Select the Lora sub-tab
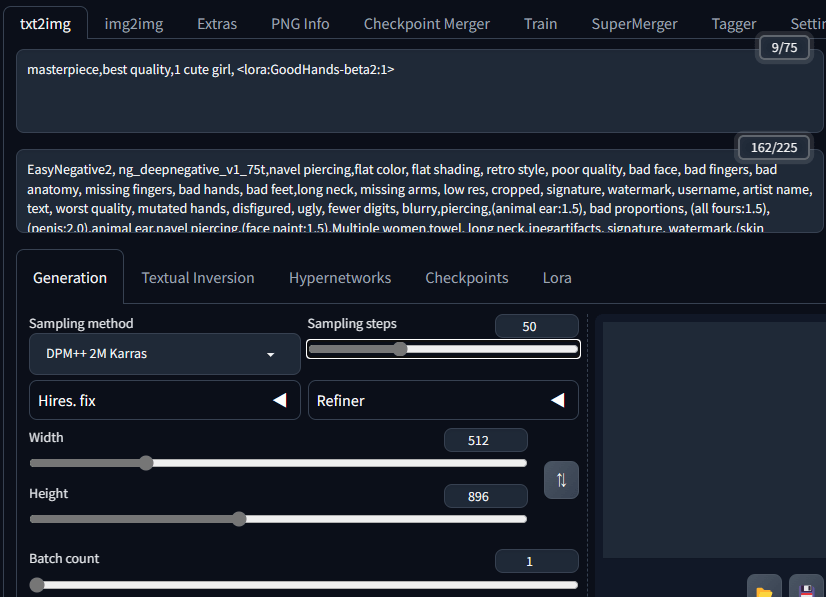826x597 pixels. click(557, 278)
